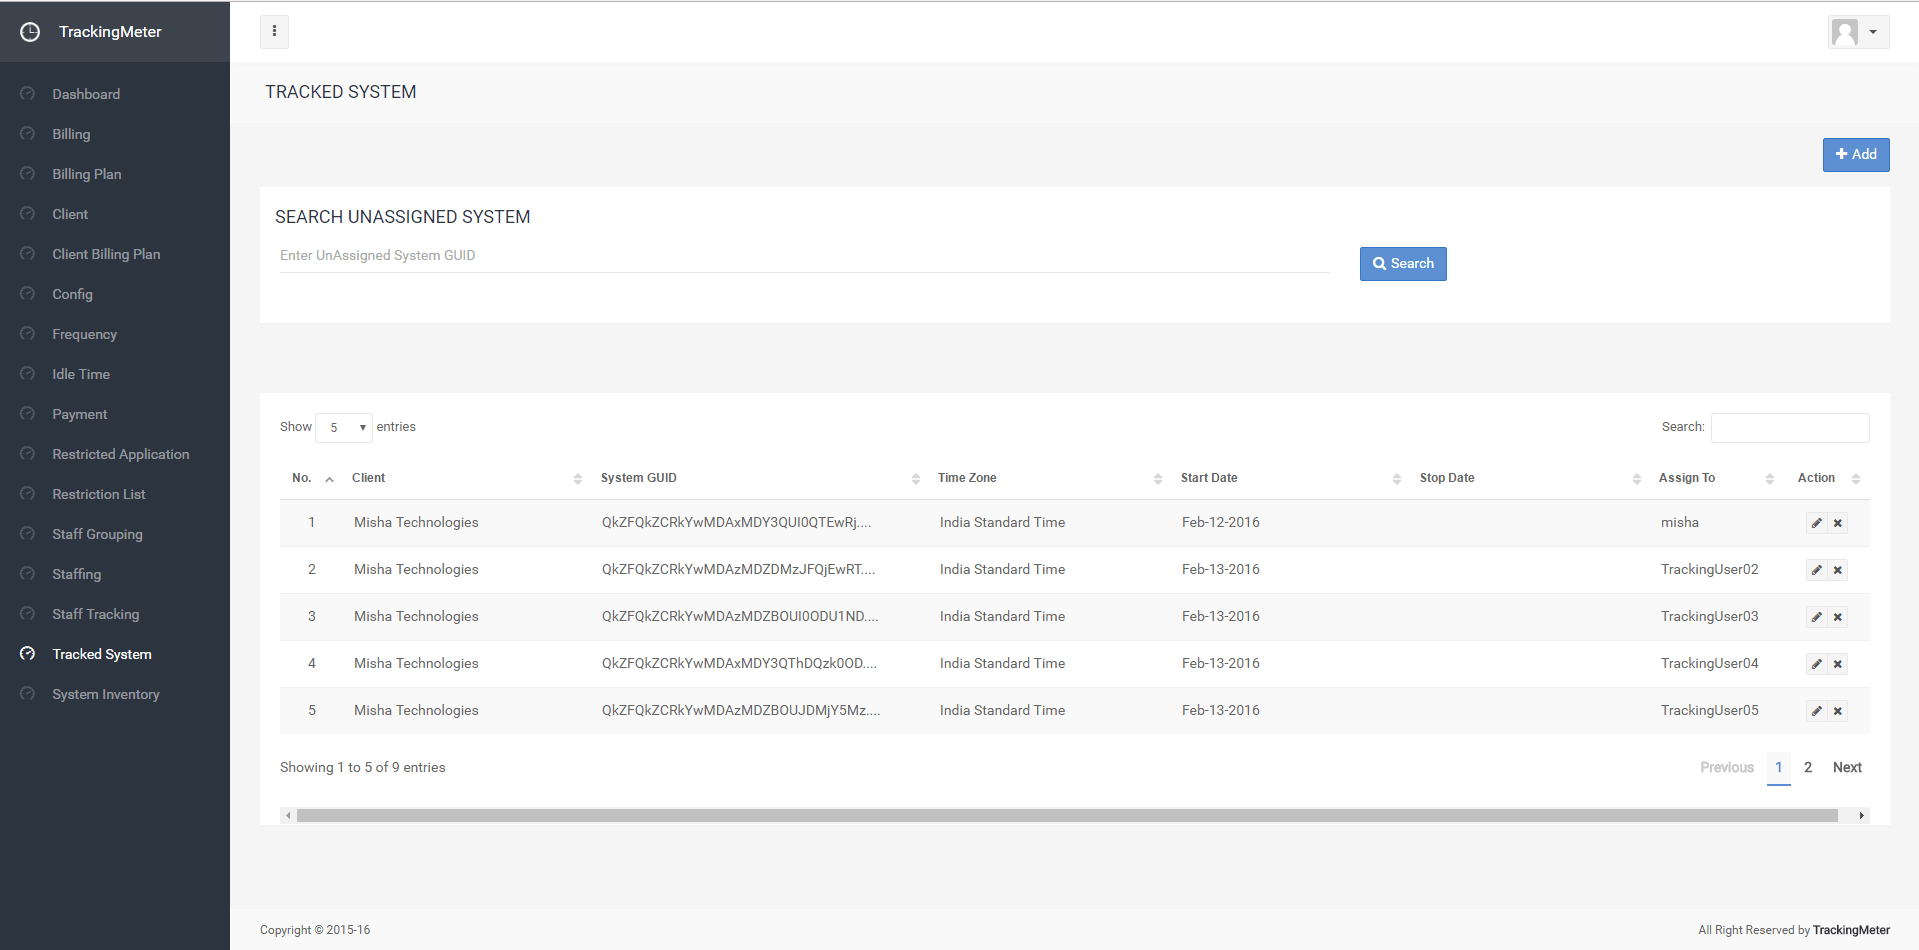
Task: Delete the TrackingUser02 system entry
Action: click(x=1837, y=570)
